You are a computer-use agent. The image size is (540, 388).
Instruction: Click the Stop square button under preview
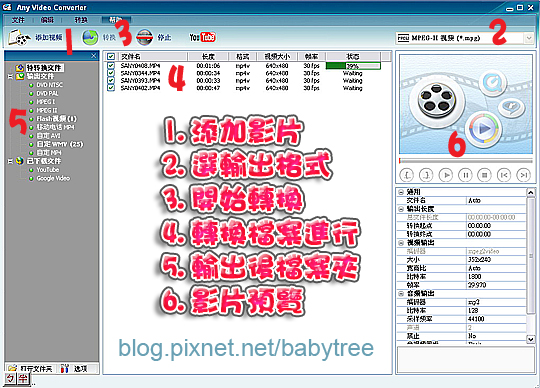[x=485, y=175]
